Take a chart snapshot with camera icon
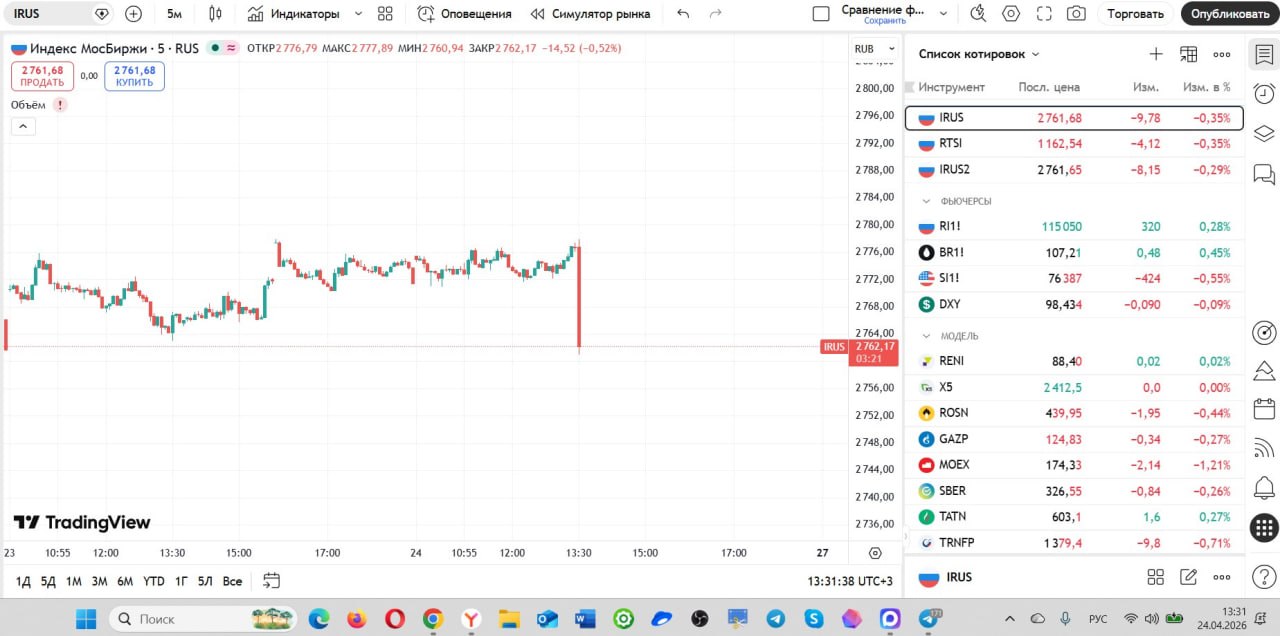The height and width of the screenshot is (636, 1280). coord(1076,14)
